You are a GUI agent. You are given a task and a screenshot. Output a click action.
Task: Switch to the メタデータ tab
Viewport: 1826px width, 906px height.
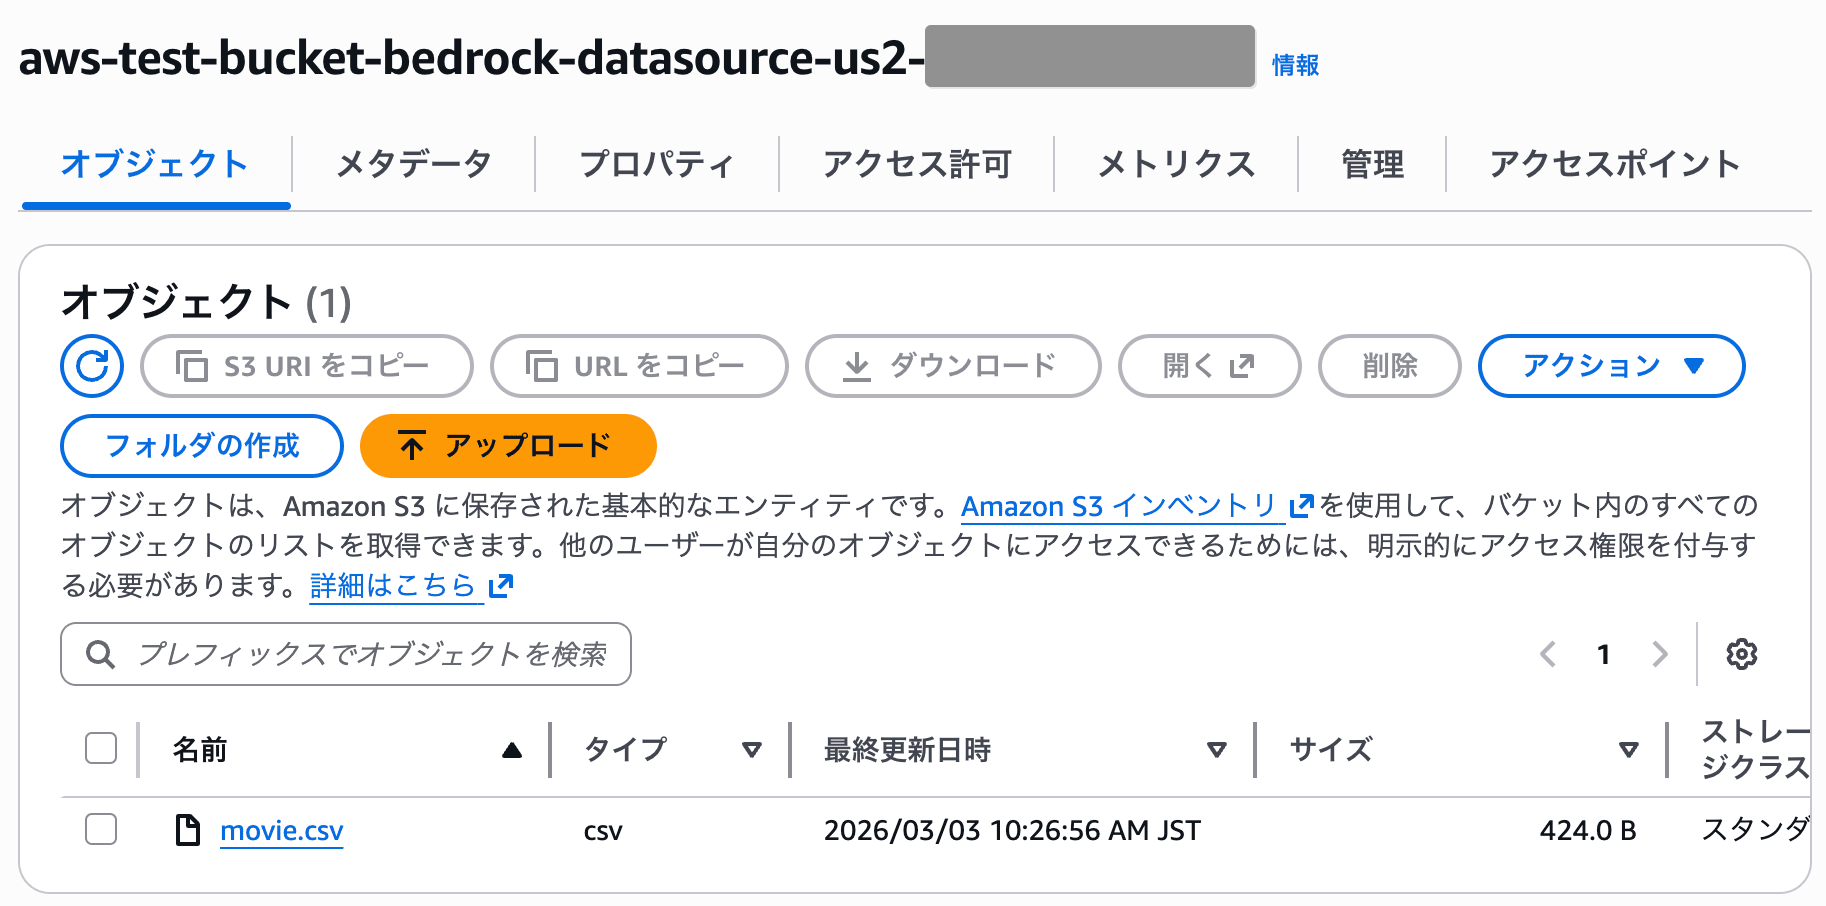[x=414, y=163]
